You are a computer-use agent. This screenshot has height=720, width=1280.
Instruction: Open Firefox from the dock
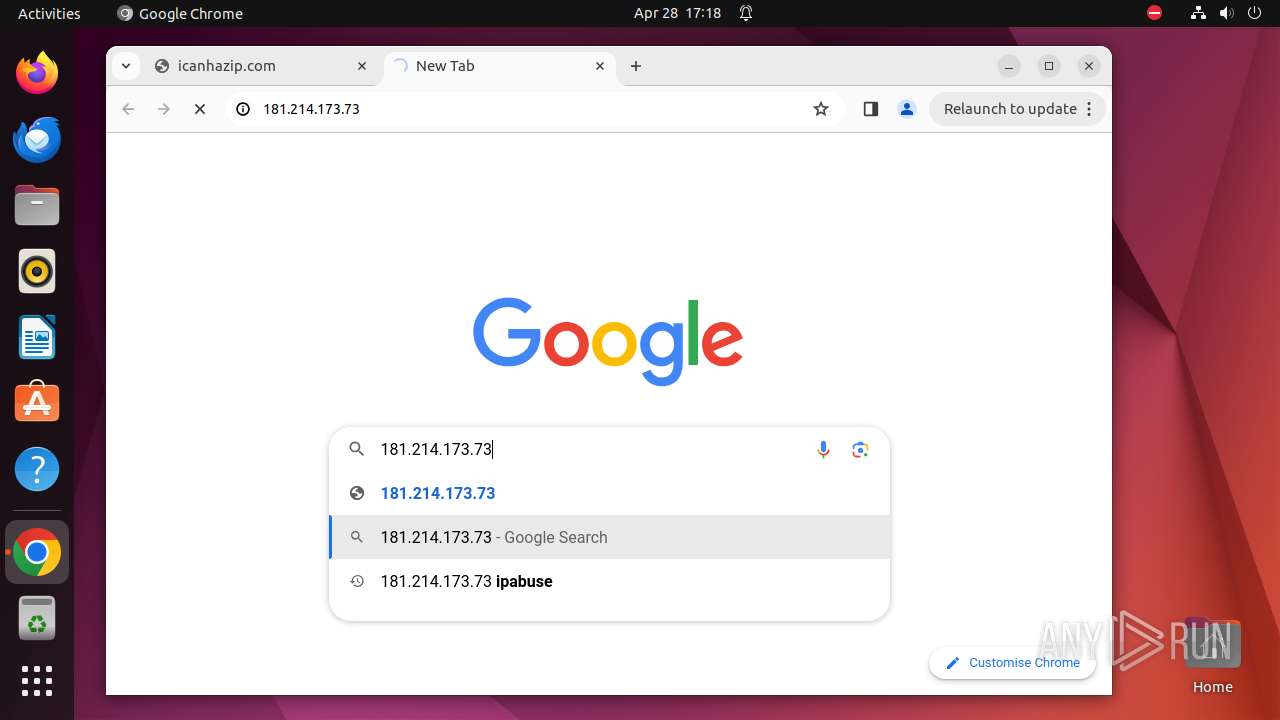[x=37, y=73]
